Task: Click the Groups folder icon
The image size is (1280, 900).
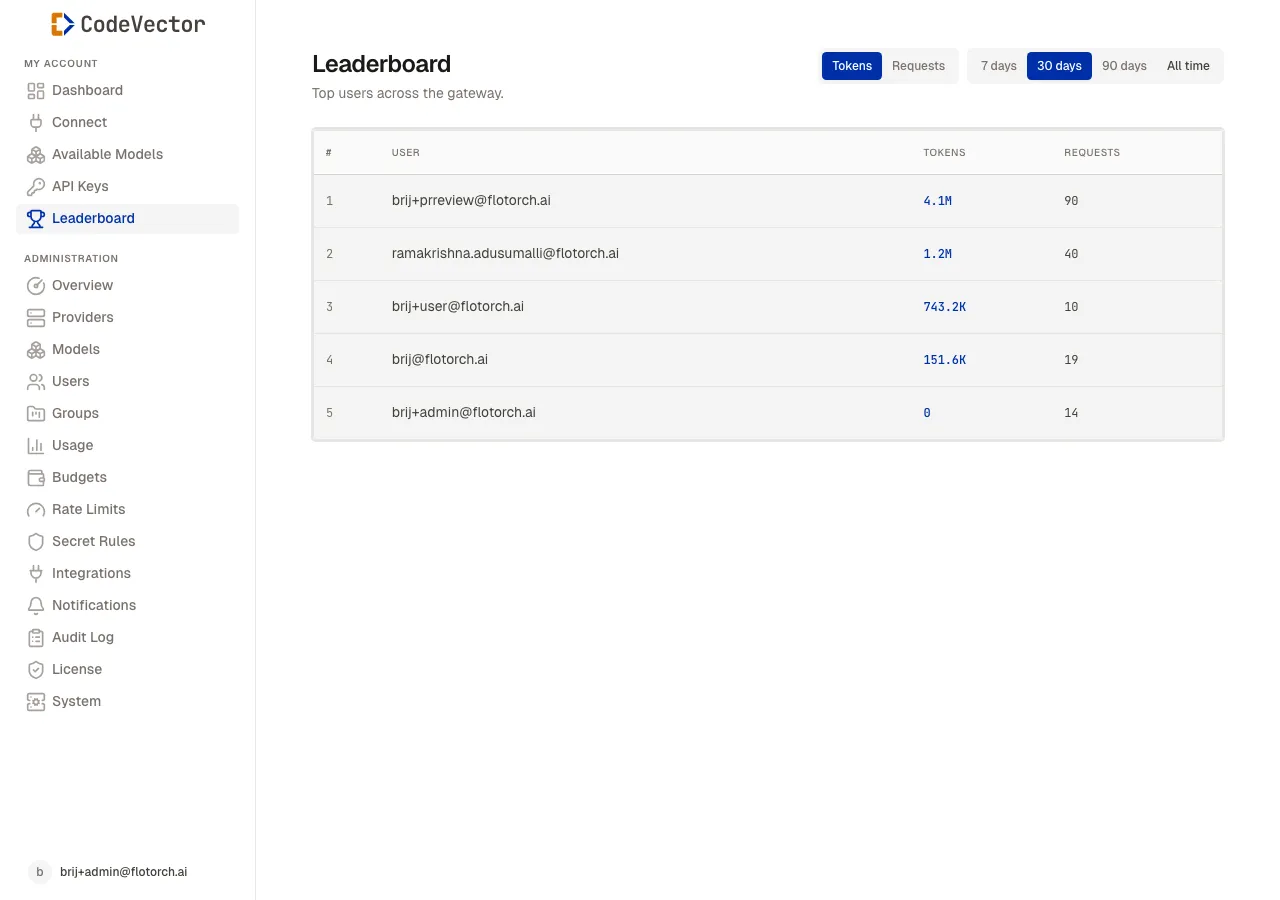Action: point(36,413)
